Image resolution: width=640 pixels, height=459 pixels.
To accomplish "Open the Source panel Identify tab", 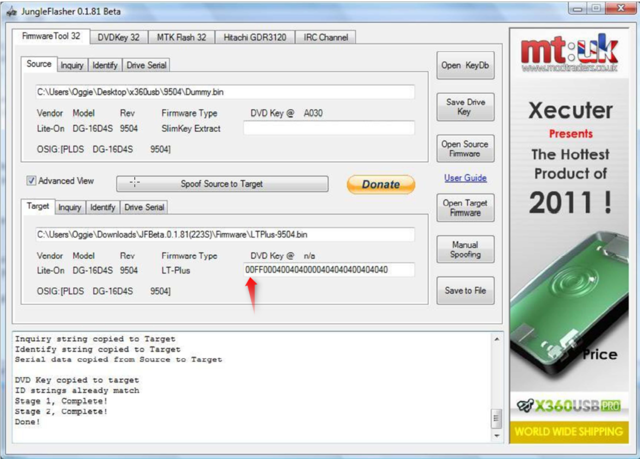I will click(x=105, y=65).
